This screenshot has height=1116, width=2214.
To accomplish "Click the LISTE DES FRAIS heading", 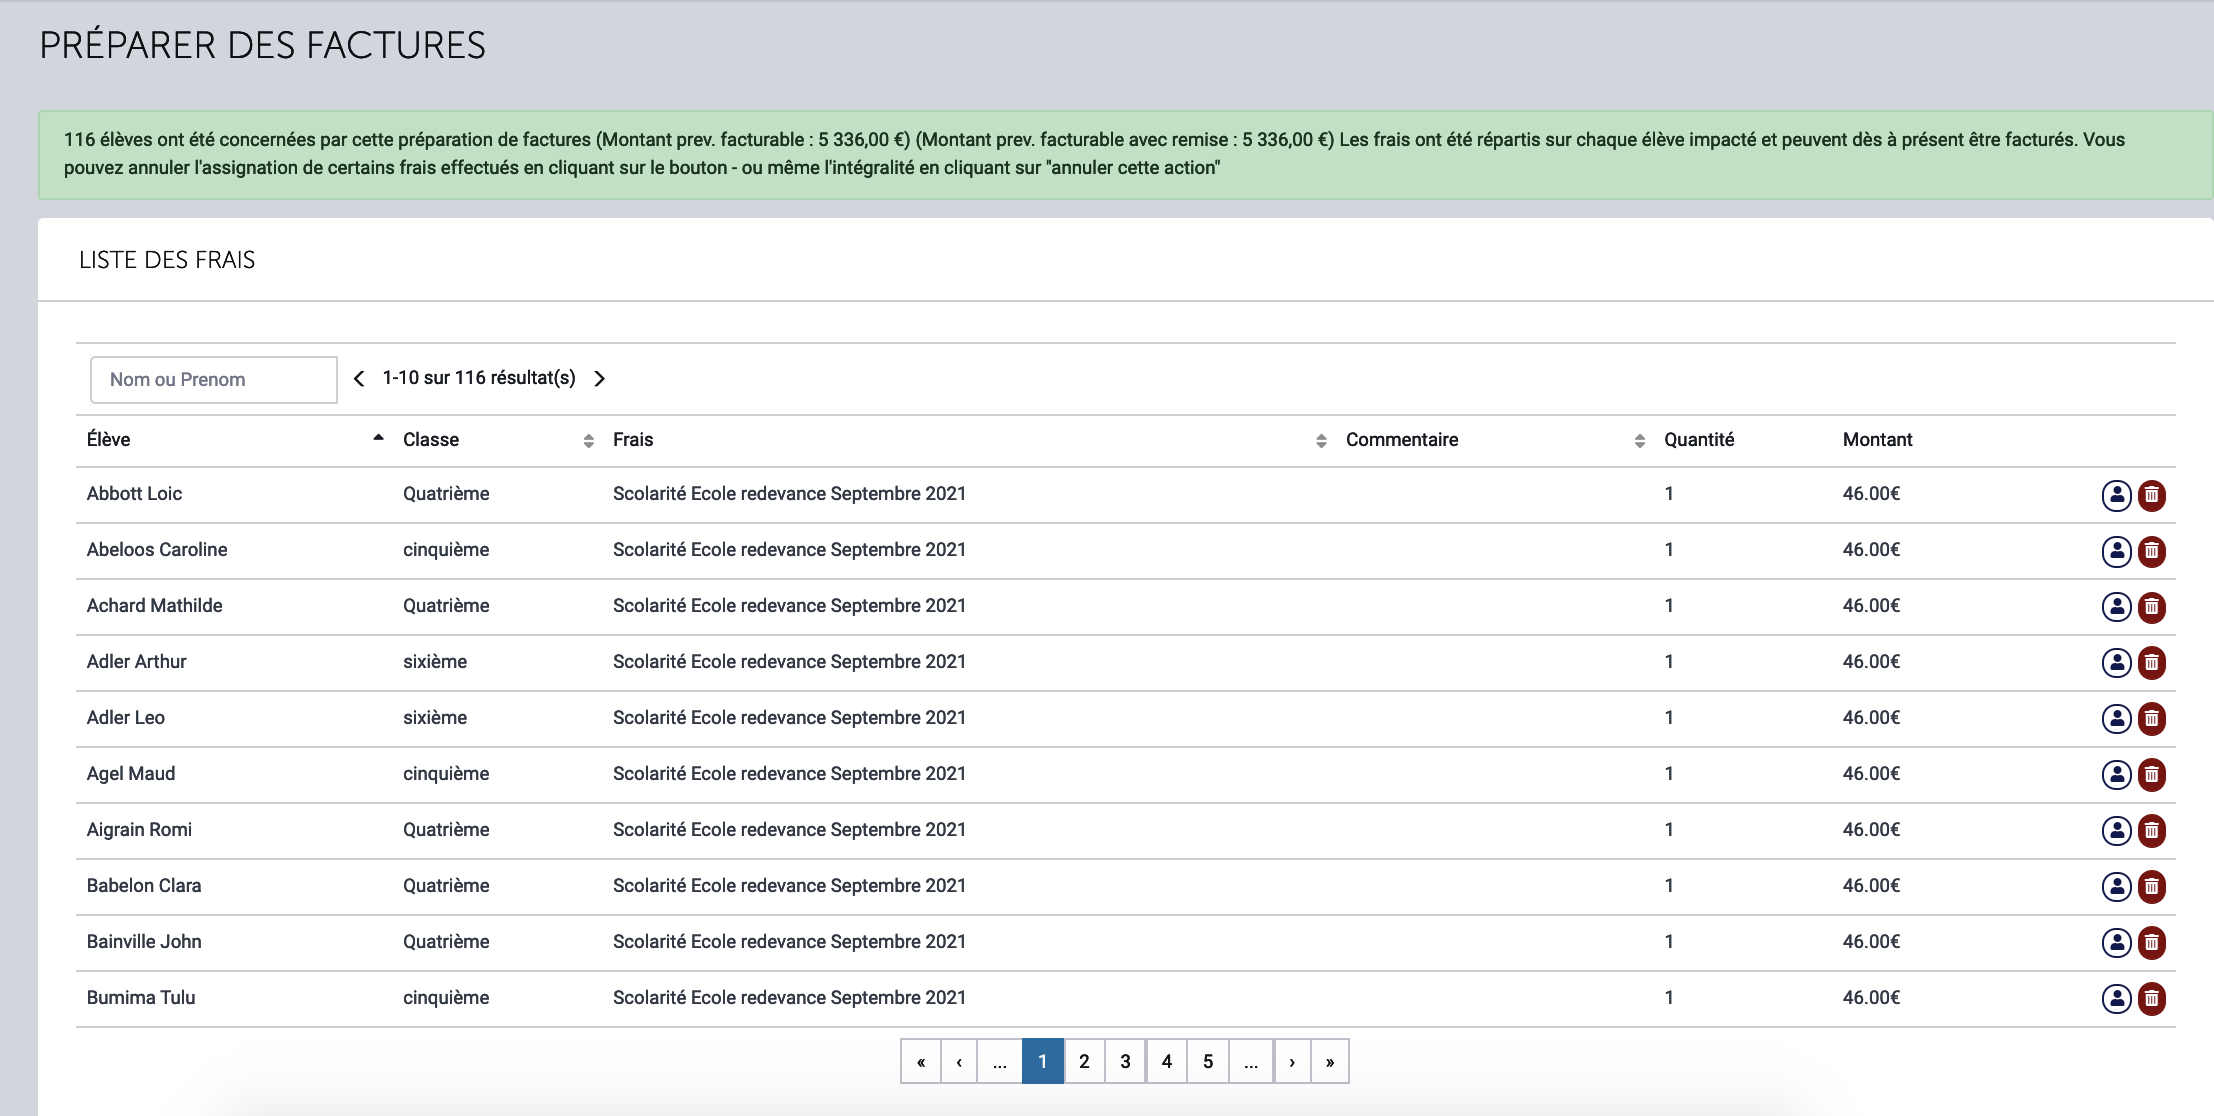I will click(167, 260).
